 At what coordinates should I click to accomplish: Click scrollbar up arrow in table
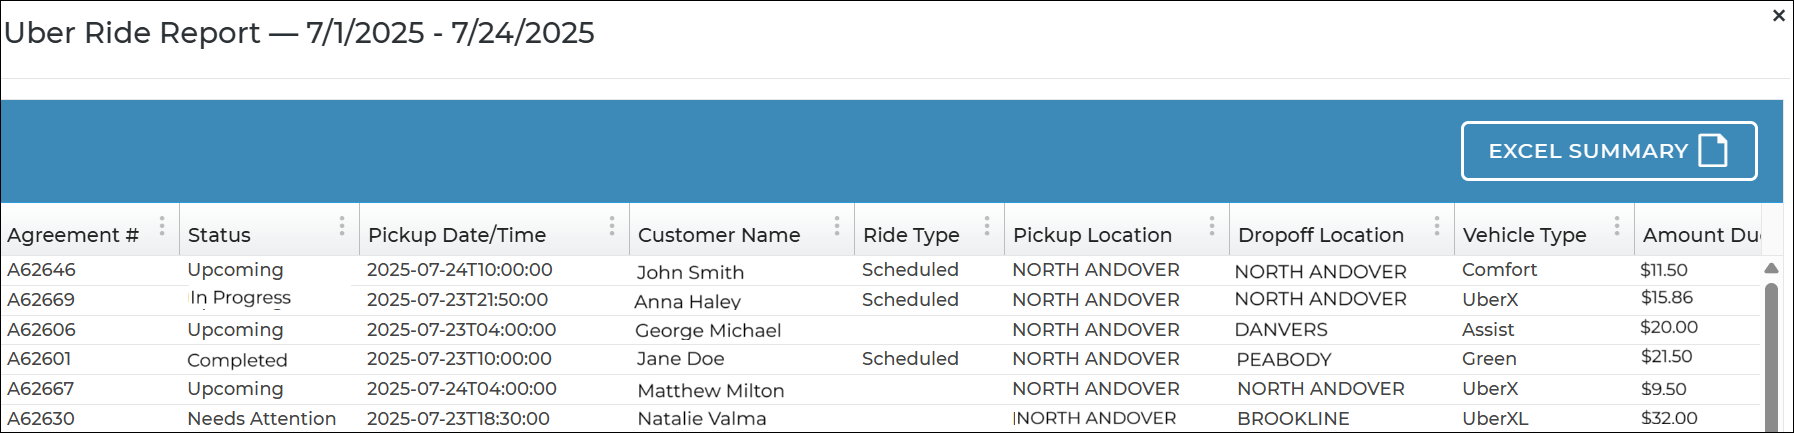click(1771, 268)
